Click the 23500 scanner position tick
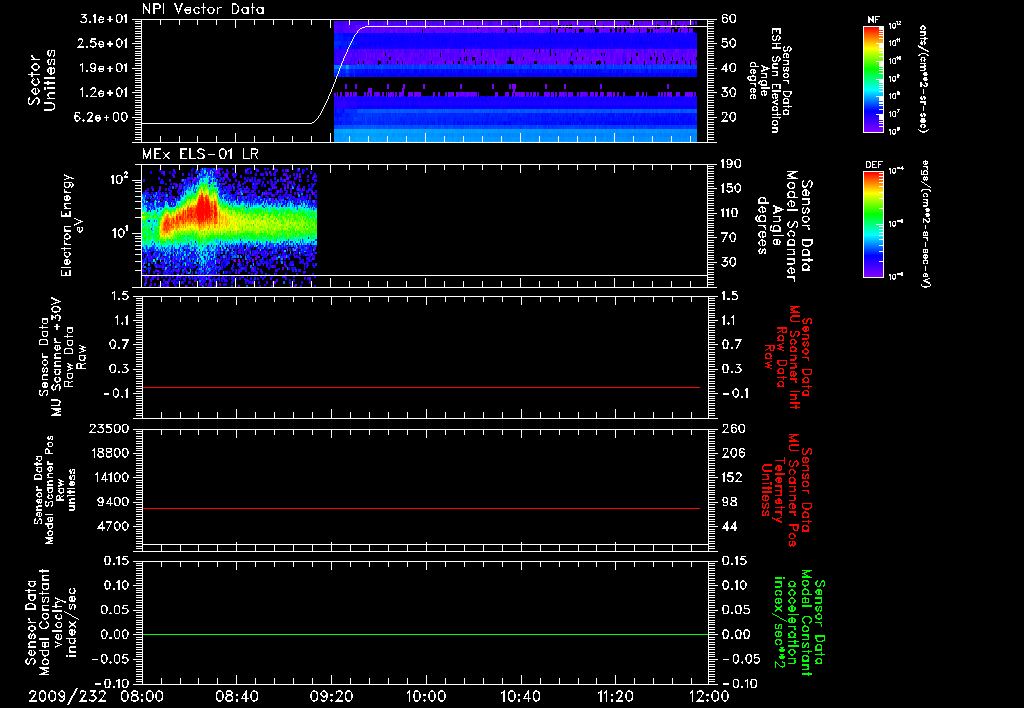The height and width of the screenshot is (708, 1024). pos(108,429)
